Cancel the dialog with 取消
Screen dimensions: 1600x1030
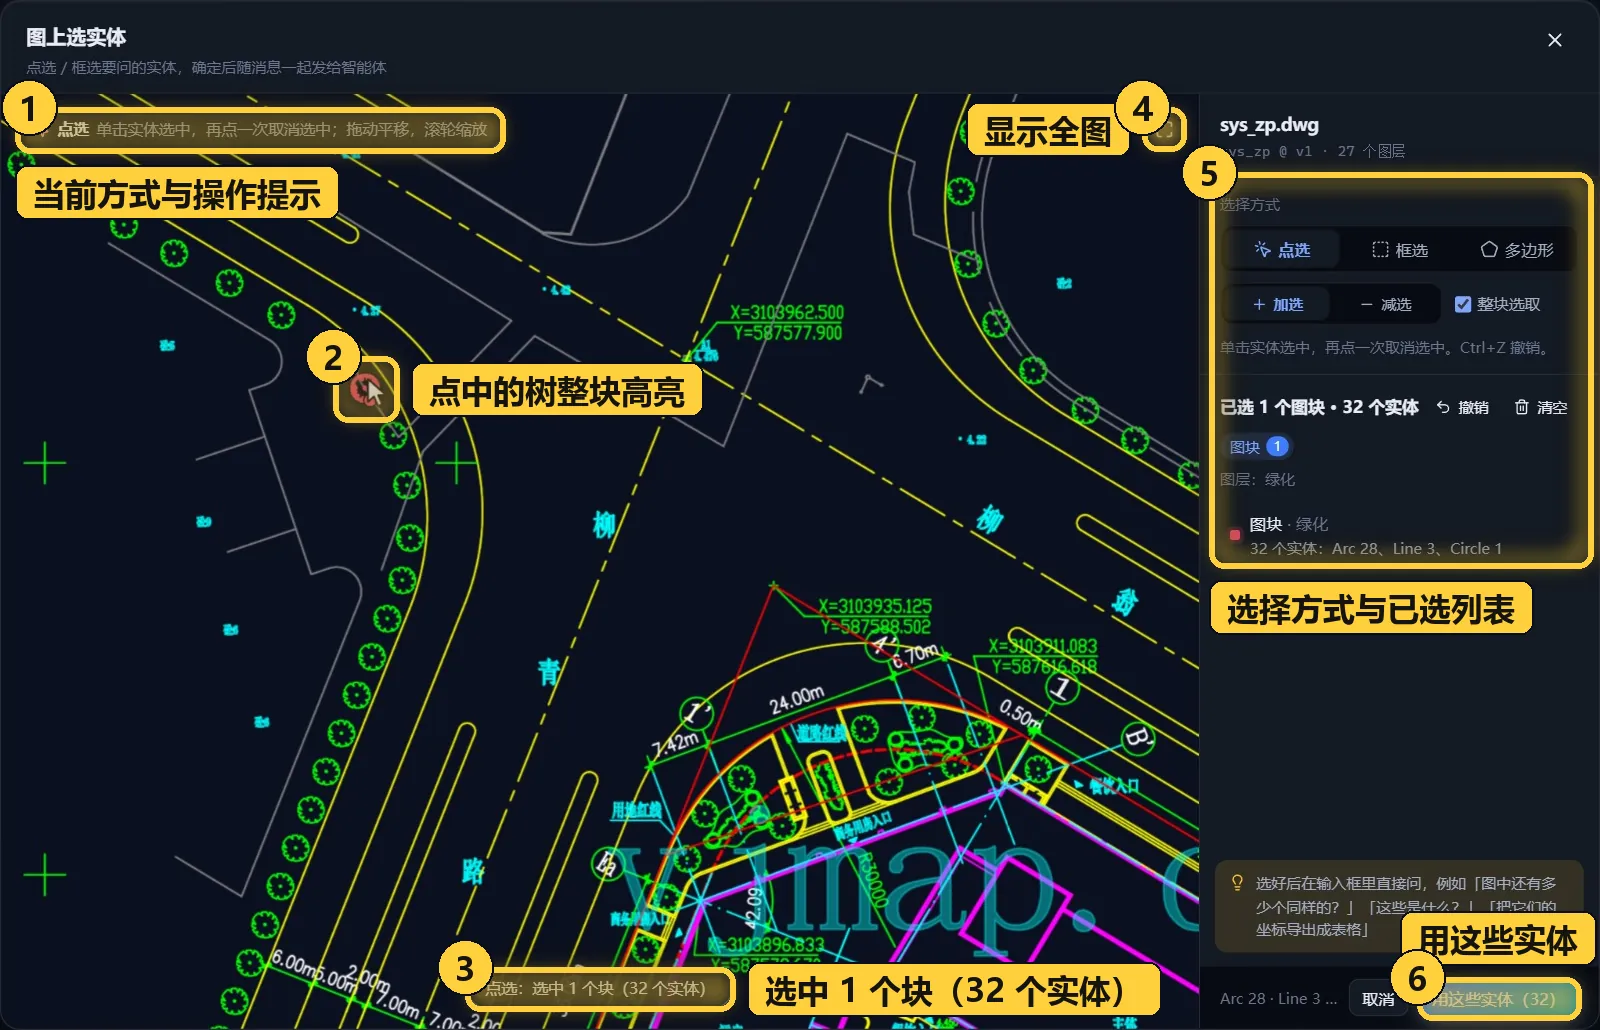point(1378,999)
